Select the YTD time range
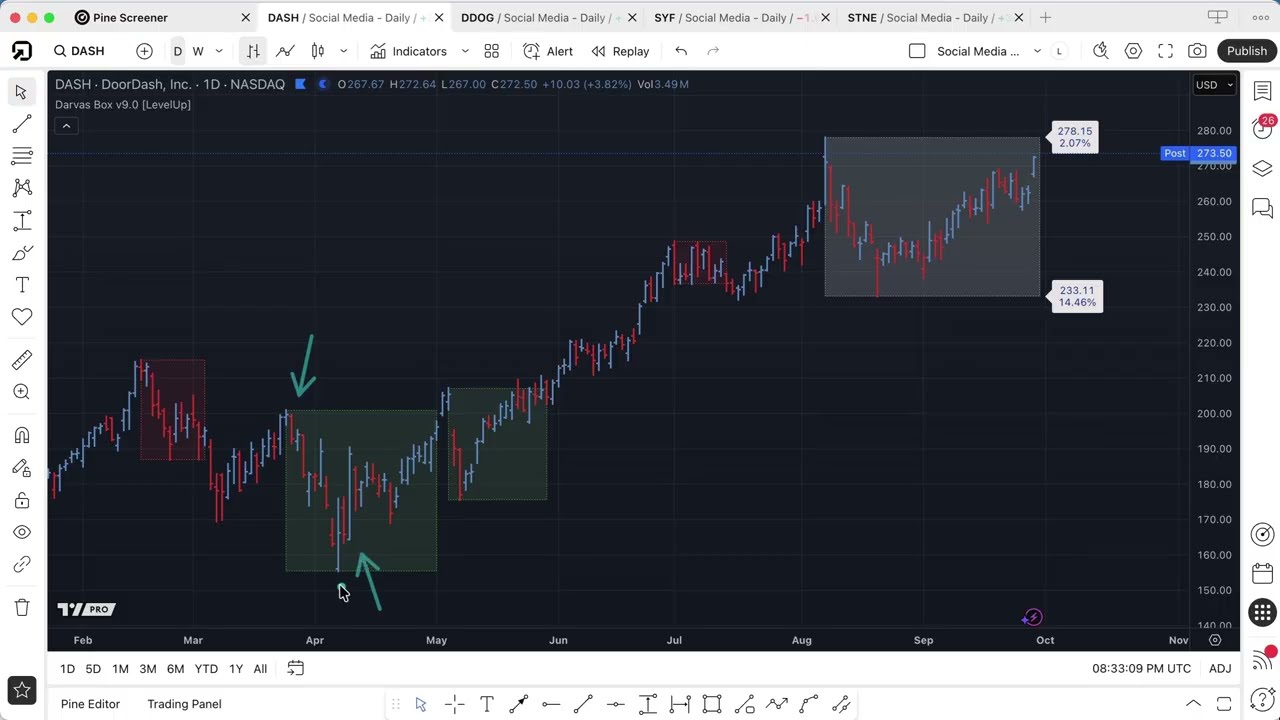The image size is (1280, 720). 206,668
